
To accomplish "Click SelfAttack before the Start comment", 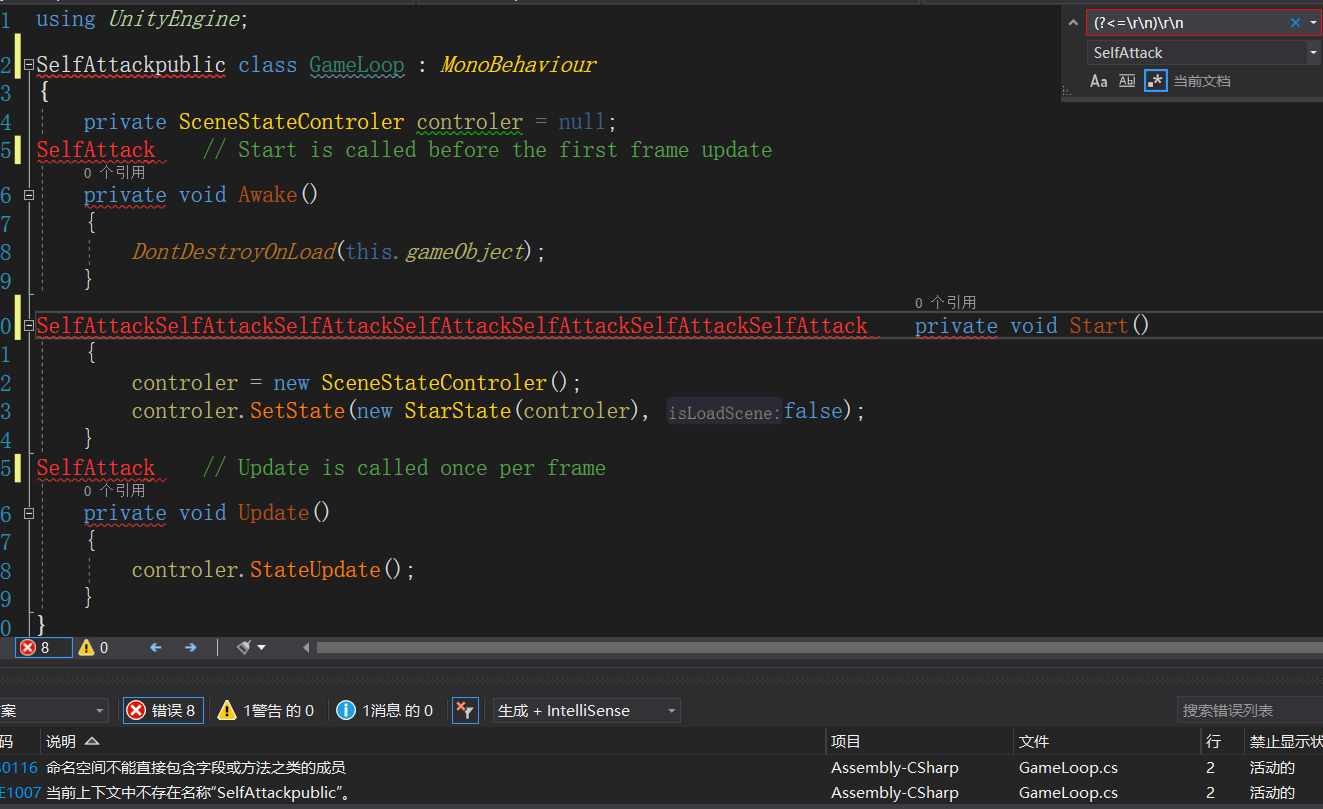I will (96, 151).
